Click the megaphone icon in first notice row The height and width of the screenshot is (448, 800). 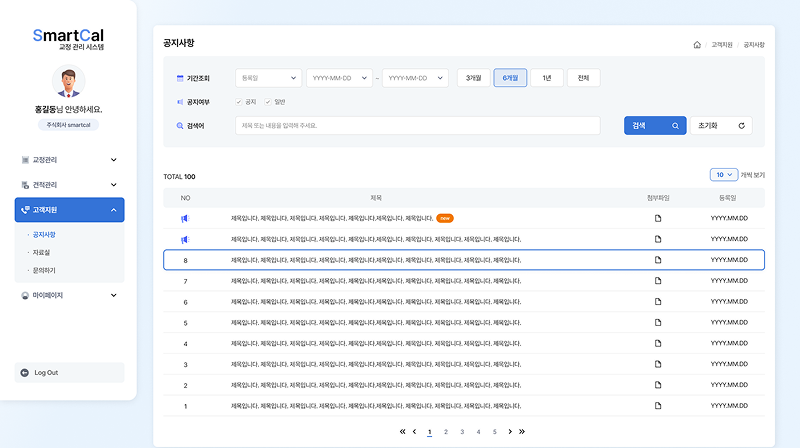[185, 218]
